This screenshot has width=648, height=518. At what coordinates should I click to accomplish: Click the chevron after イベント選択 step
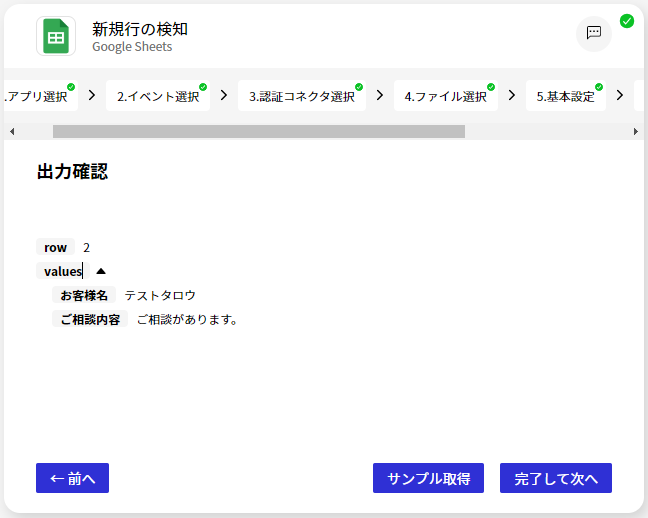tap(224, 96)
